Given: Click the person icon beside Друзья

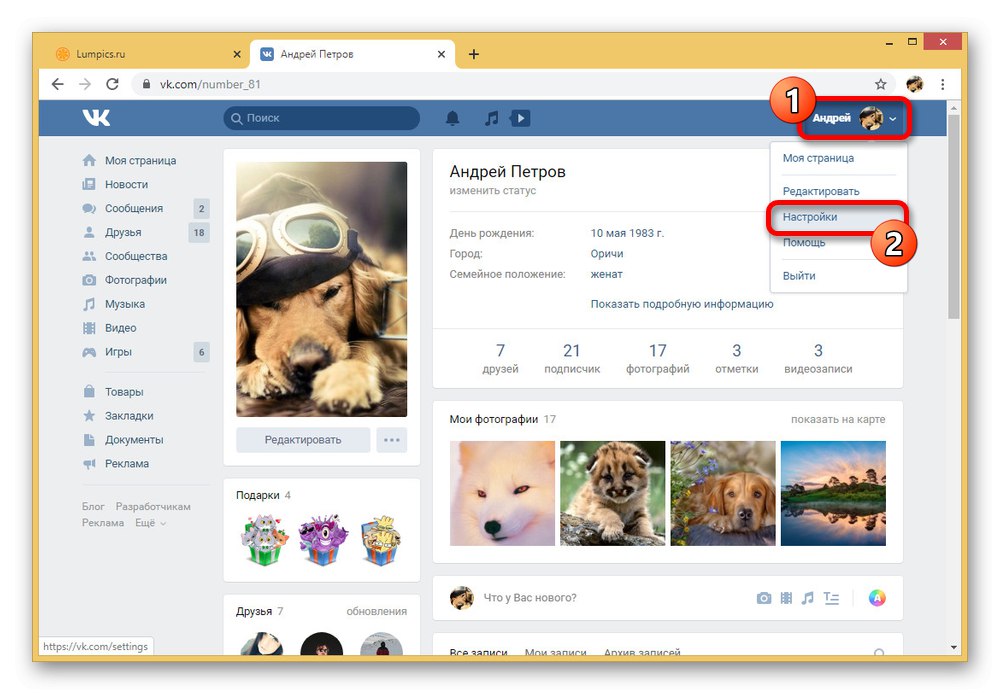Looking at the screenshot, I should [89, 232].
